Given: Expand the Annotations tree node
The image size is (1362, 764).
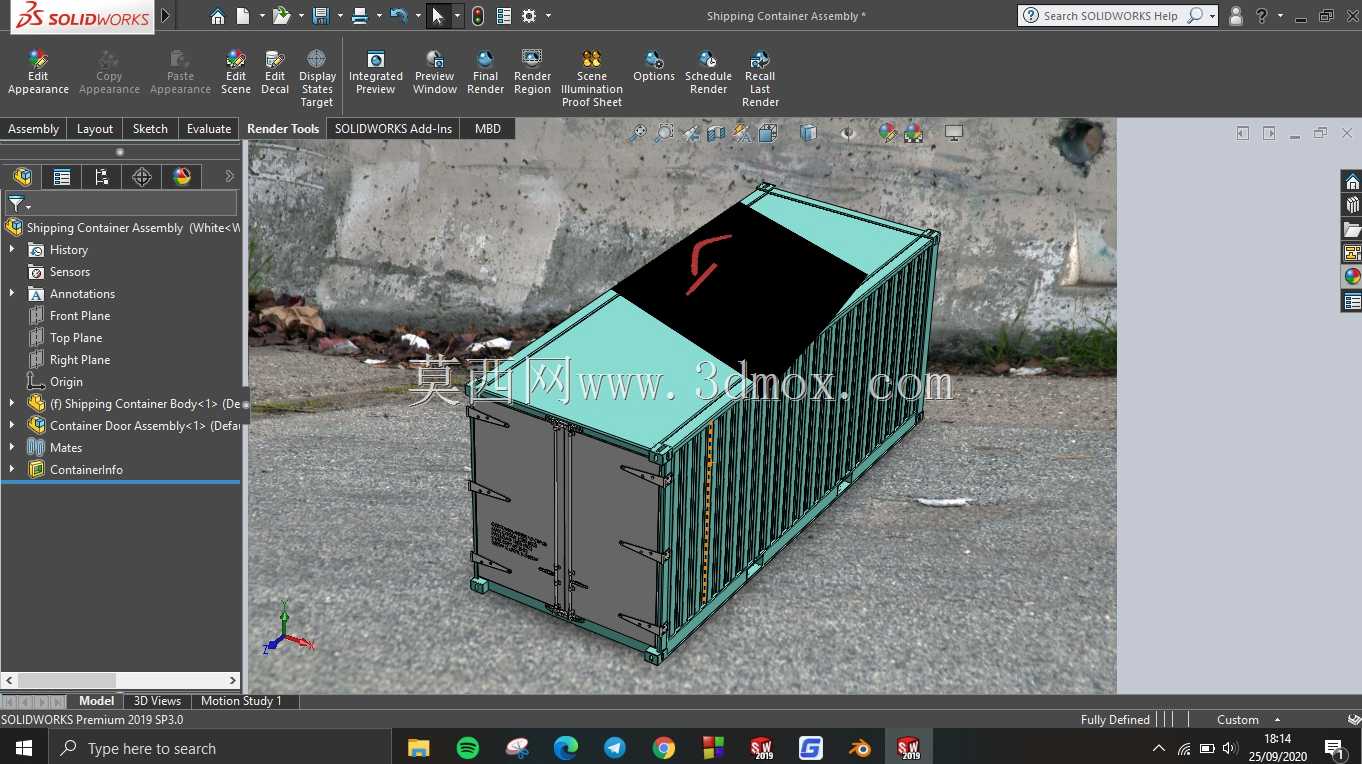Looking at the screenshot, I should tap(12, 294).
